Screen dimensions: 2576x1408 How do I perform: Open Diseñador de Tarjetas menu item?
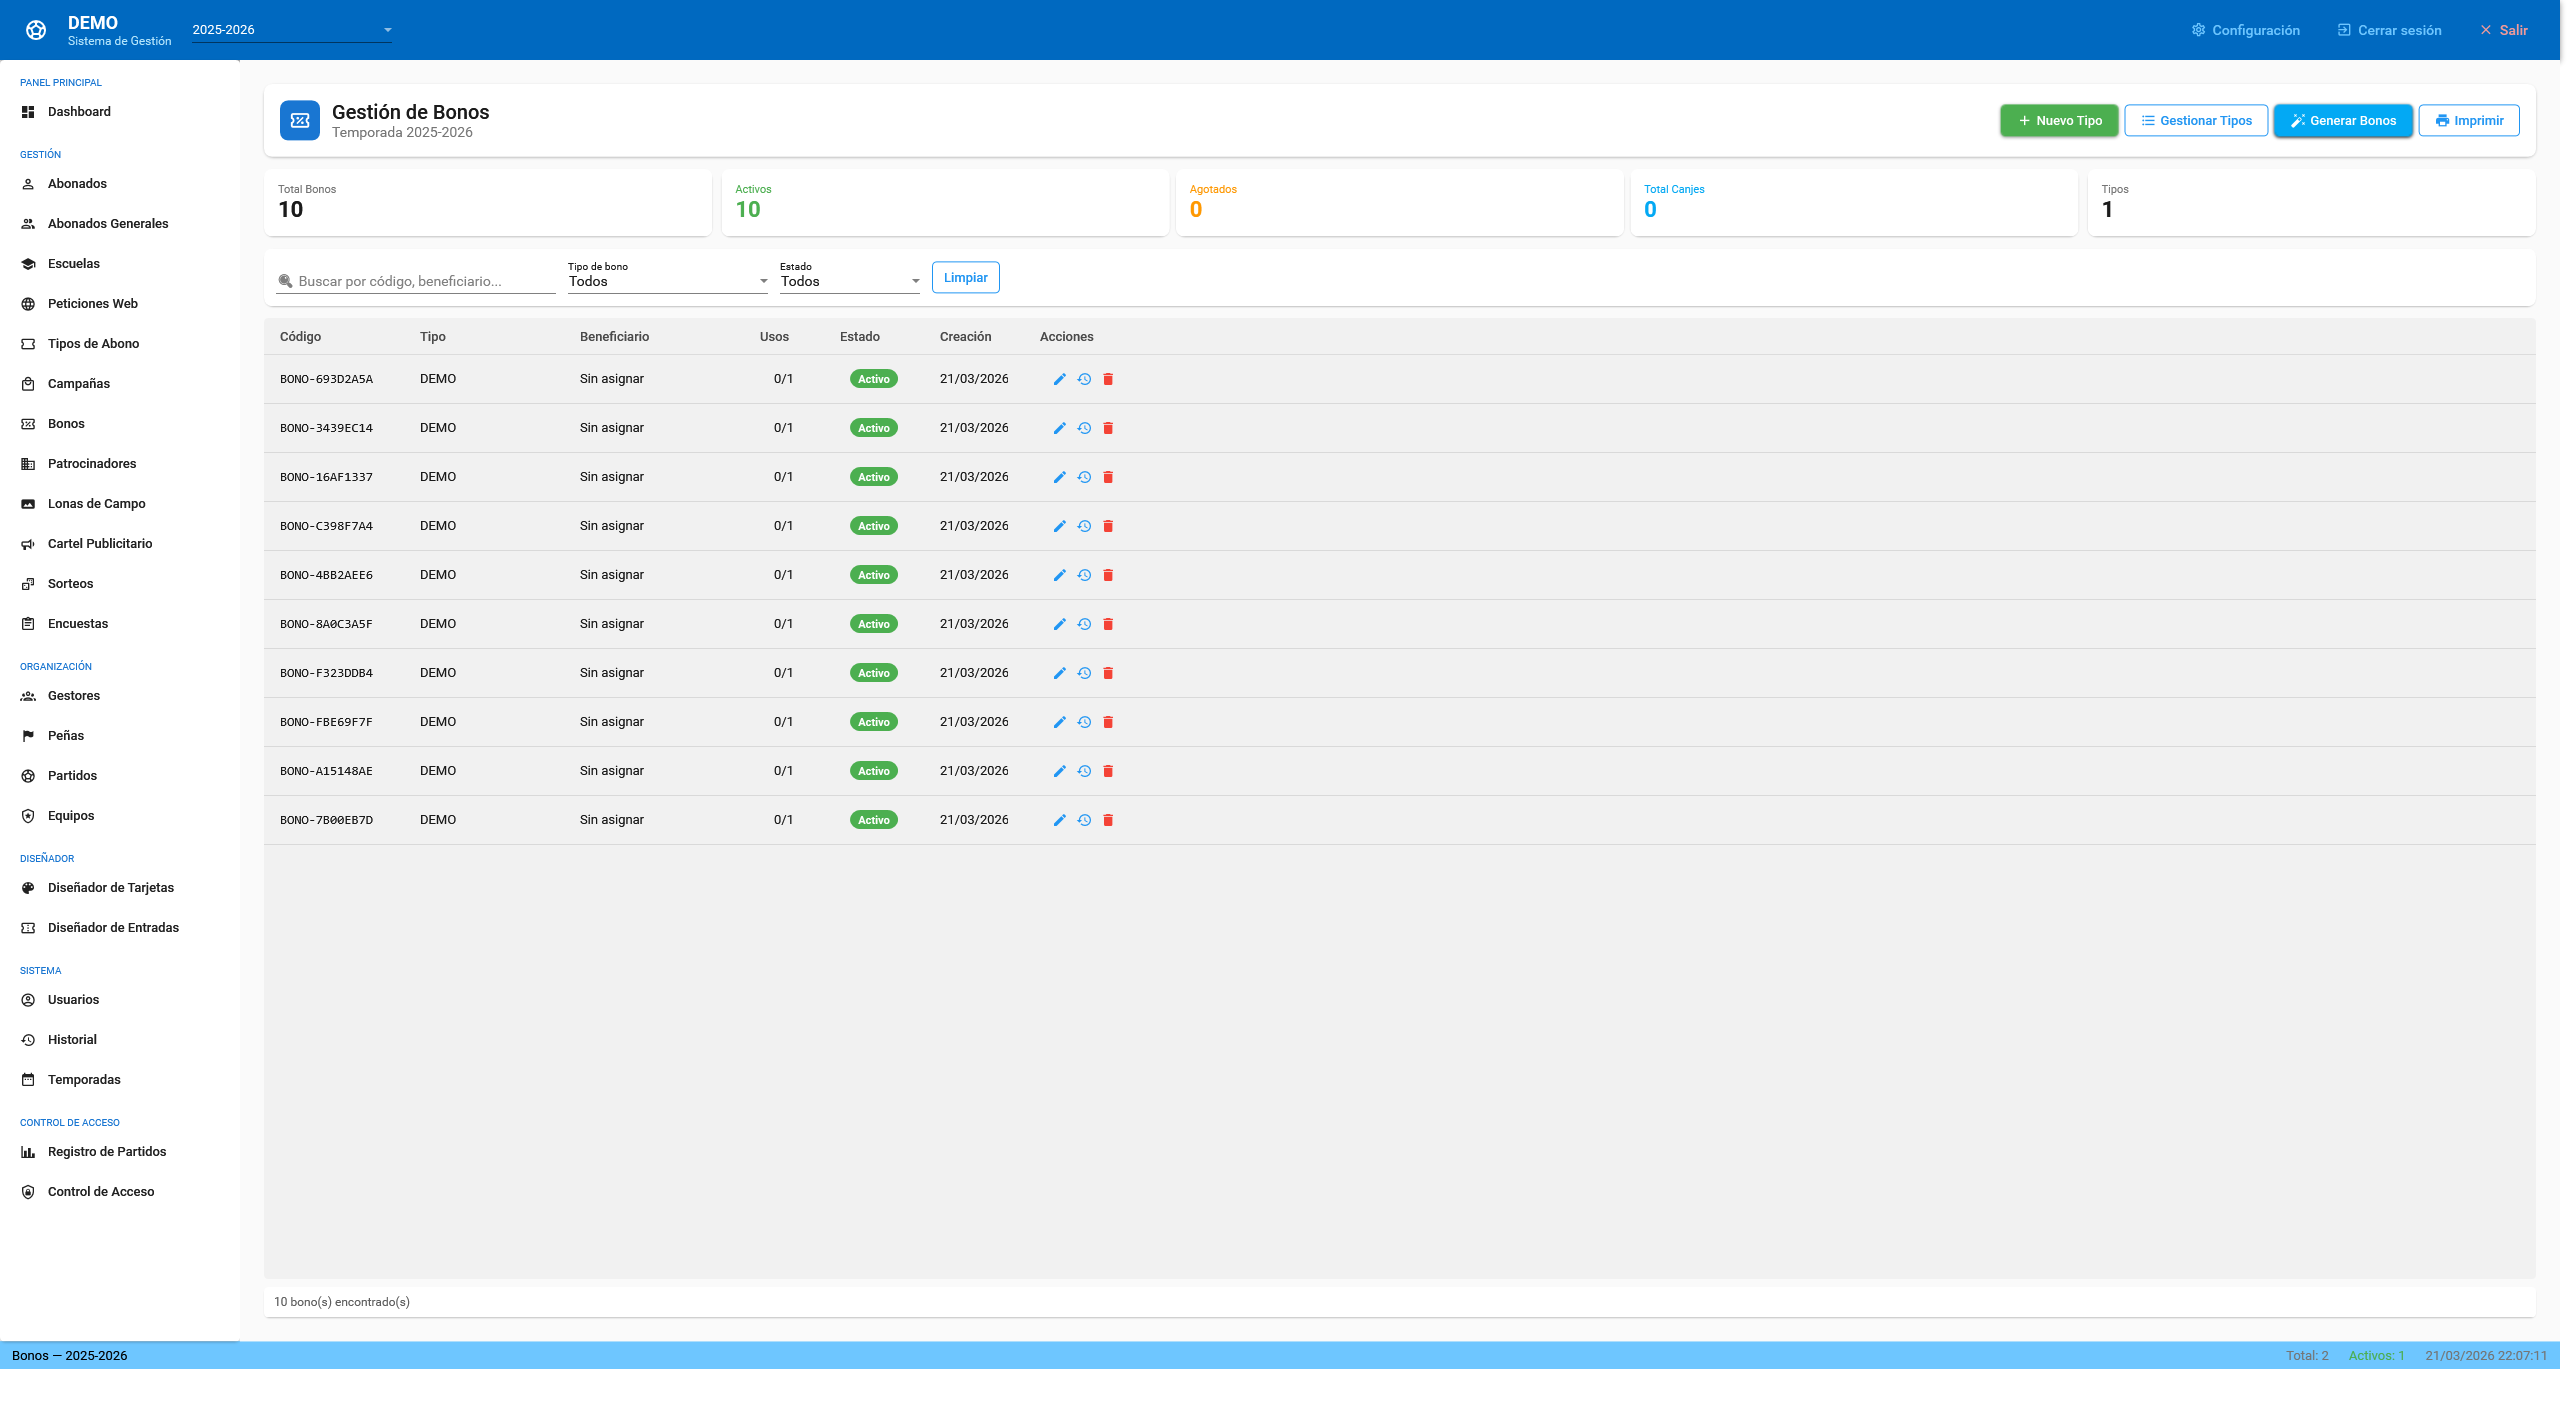coord(110,888)
